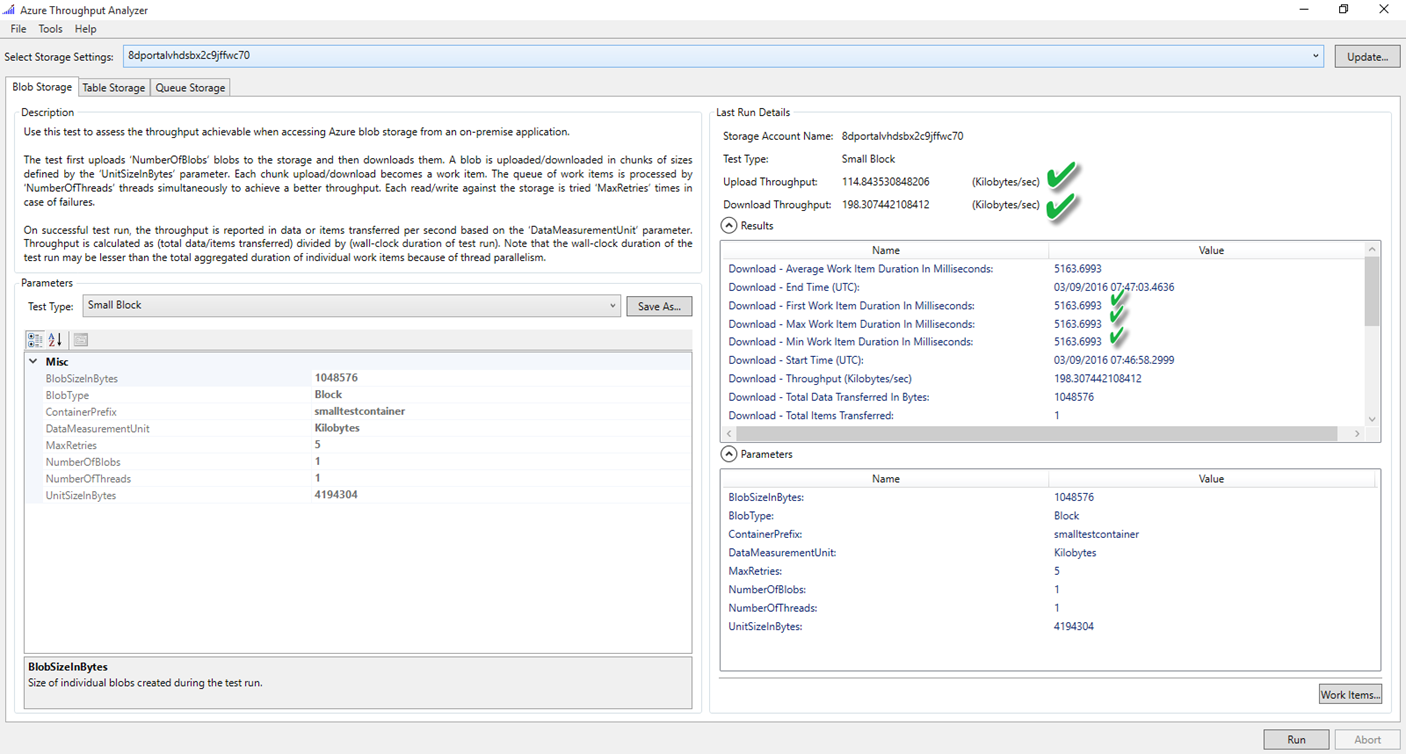
Task: Select Download - Max Work Item Duration row
Action: tap(1043, 324)
